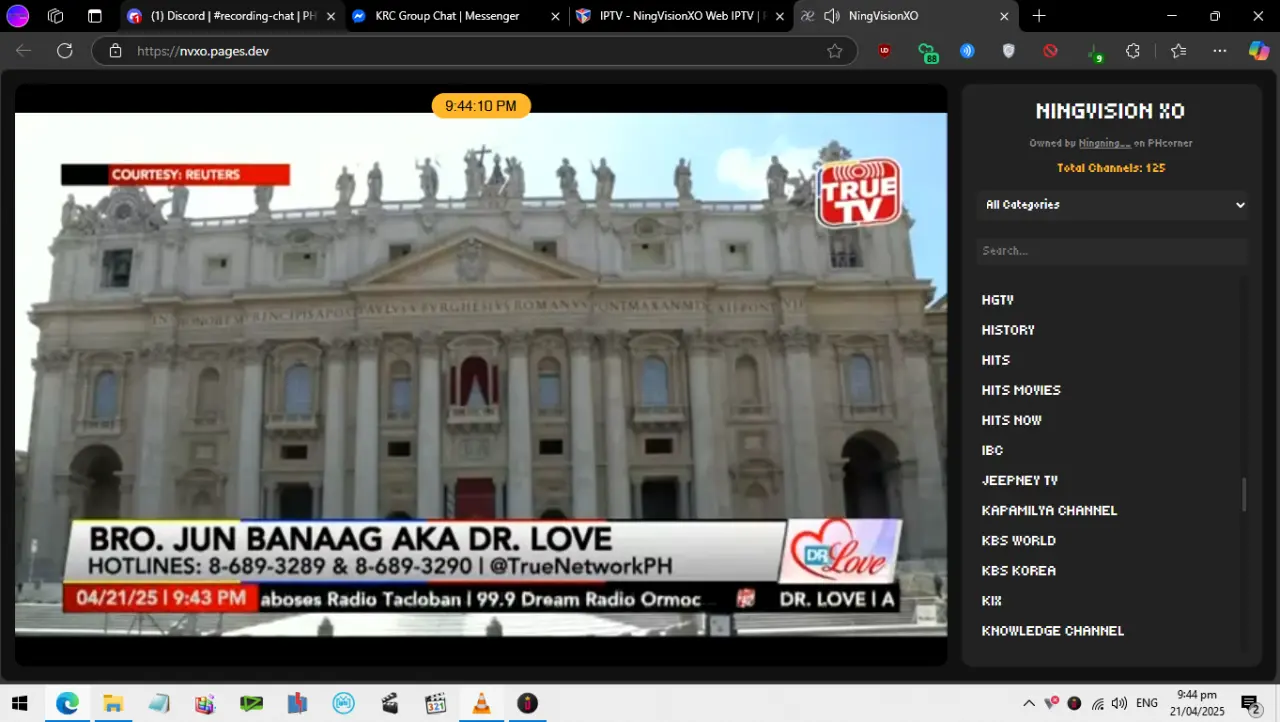Open the blue circular extension icon
The image size is (1280, 722).
967,51
